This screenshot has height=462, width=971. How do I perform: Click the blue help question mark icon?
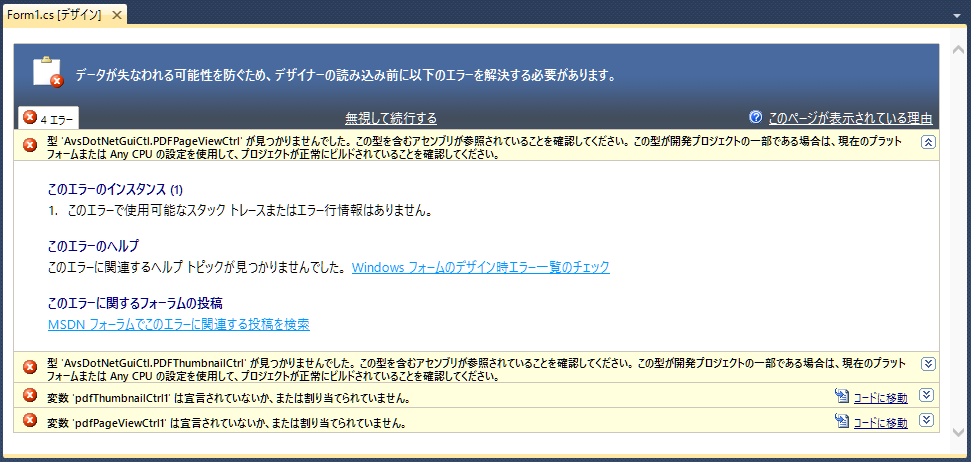click(x=755, y=117)
